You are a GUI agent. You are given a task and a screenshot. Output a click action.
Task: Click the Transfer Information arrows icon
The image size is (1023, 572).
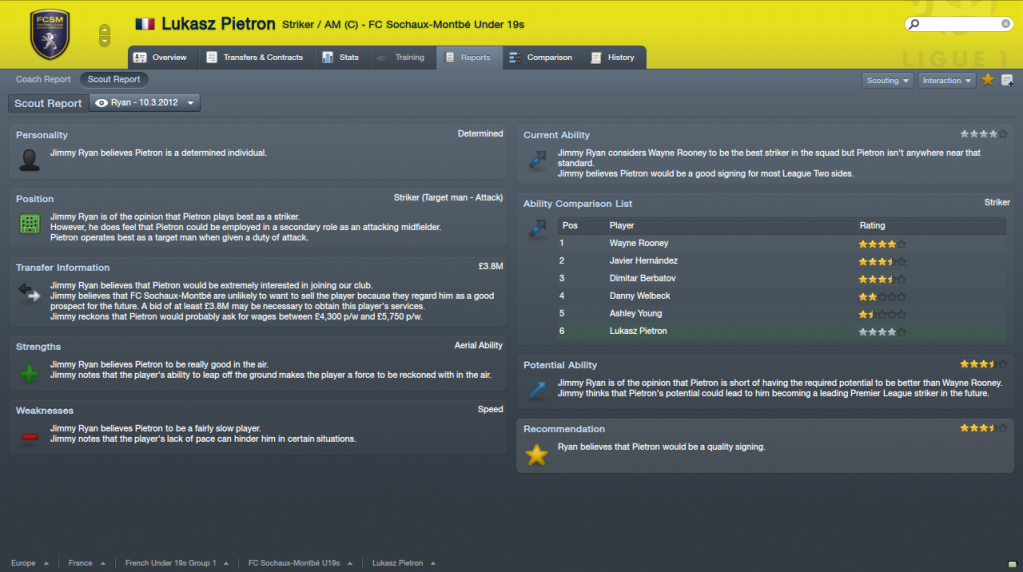(29, 292)
